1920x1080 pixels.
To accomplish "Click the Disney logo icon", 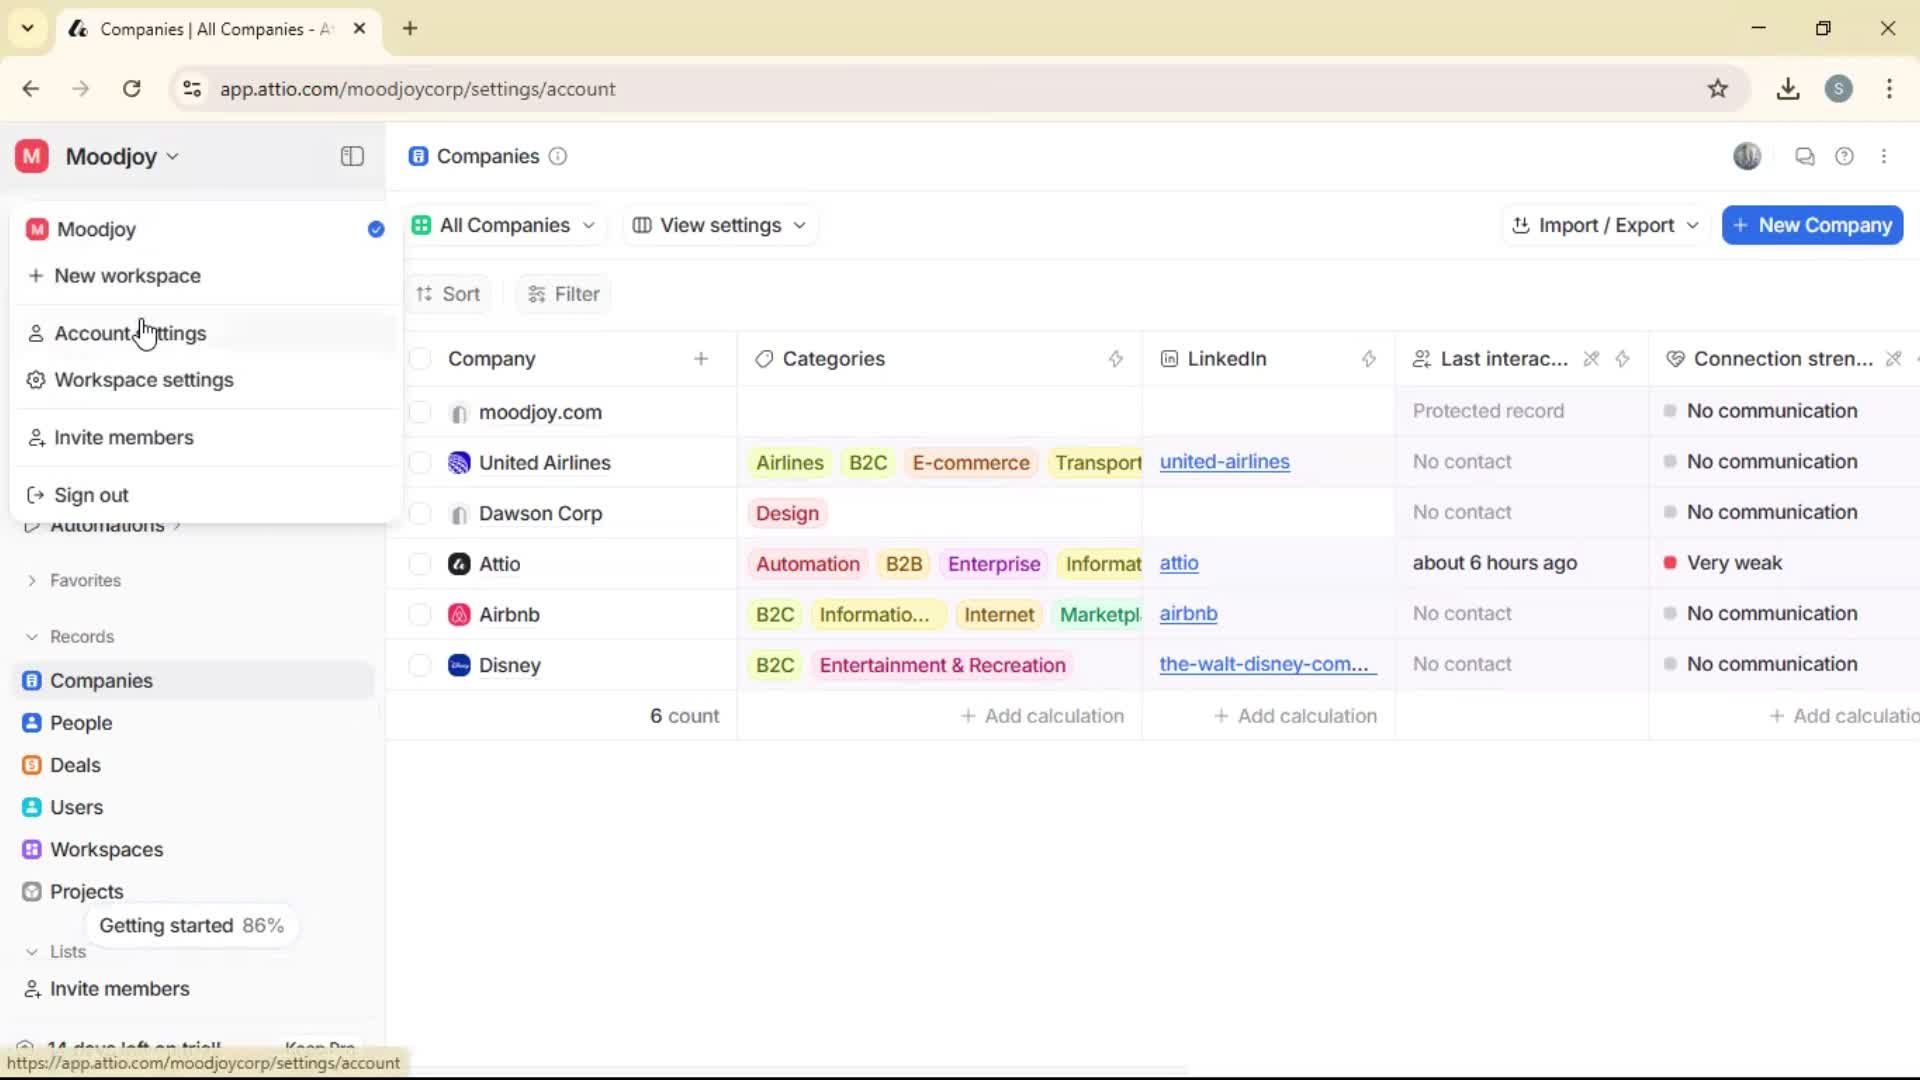I will tap(459, 666).
